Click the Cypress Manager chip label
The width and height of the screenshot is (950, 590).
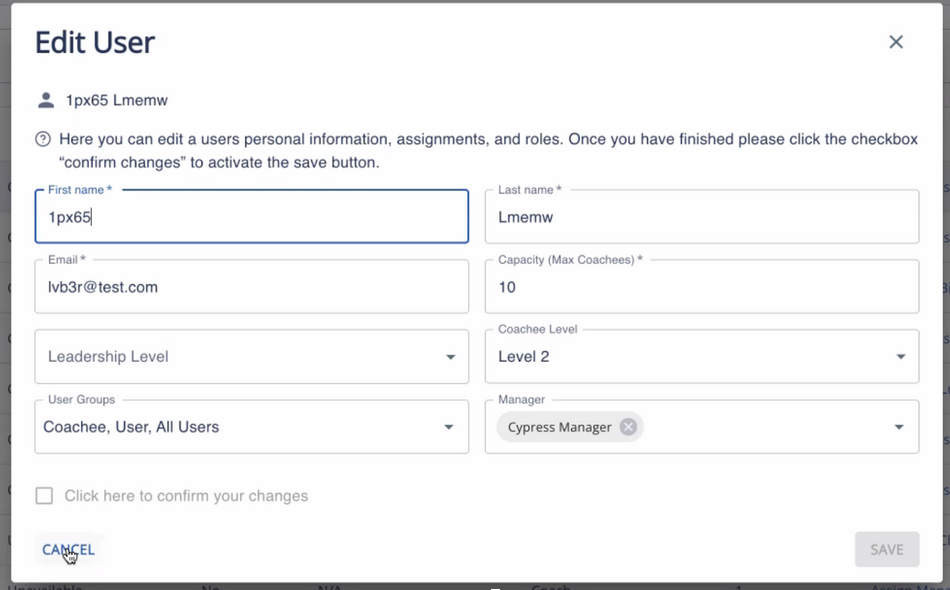[559, 427]
